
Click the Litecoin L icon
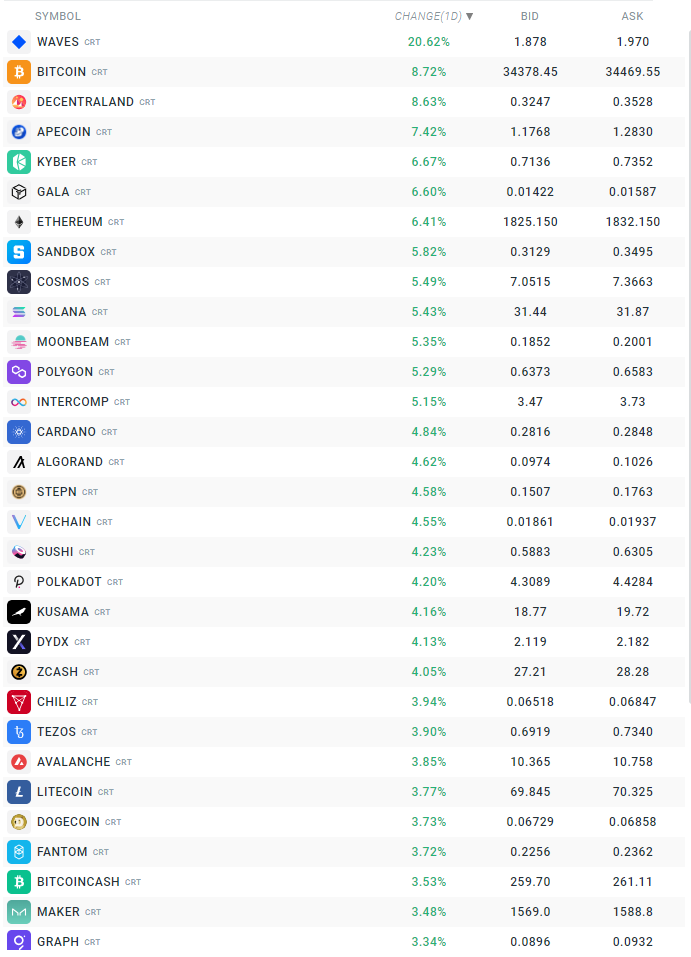(x=19, y=792)
